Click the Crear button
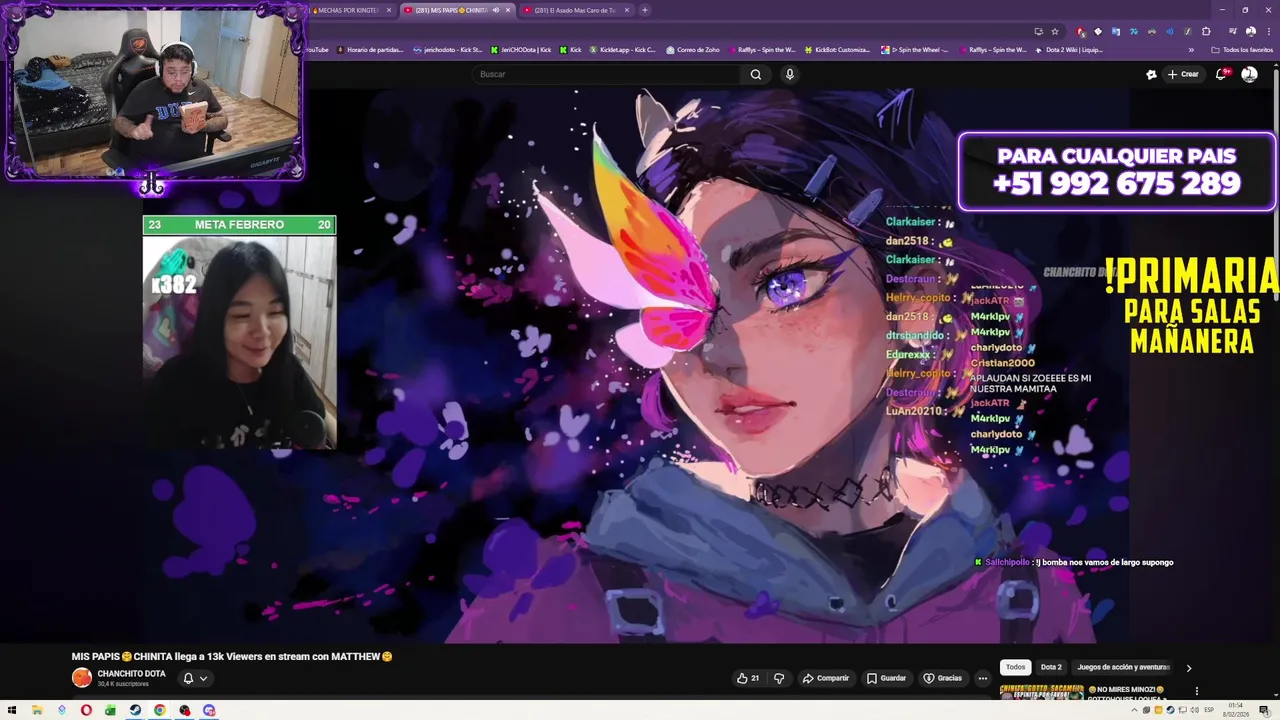The width and height of the screenshot is (1280, 720). click(x=1183, y=74)
